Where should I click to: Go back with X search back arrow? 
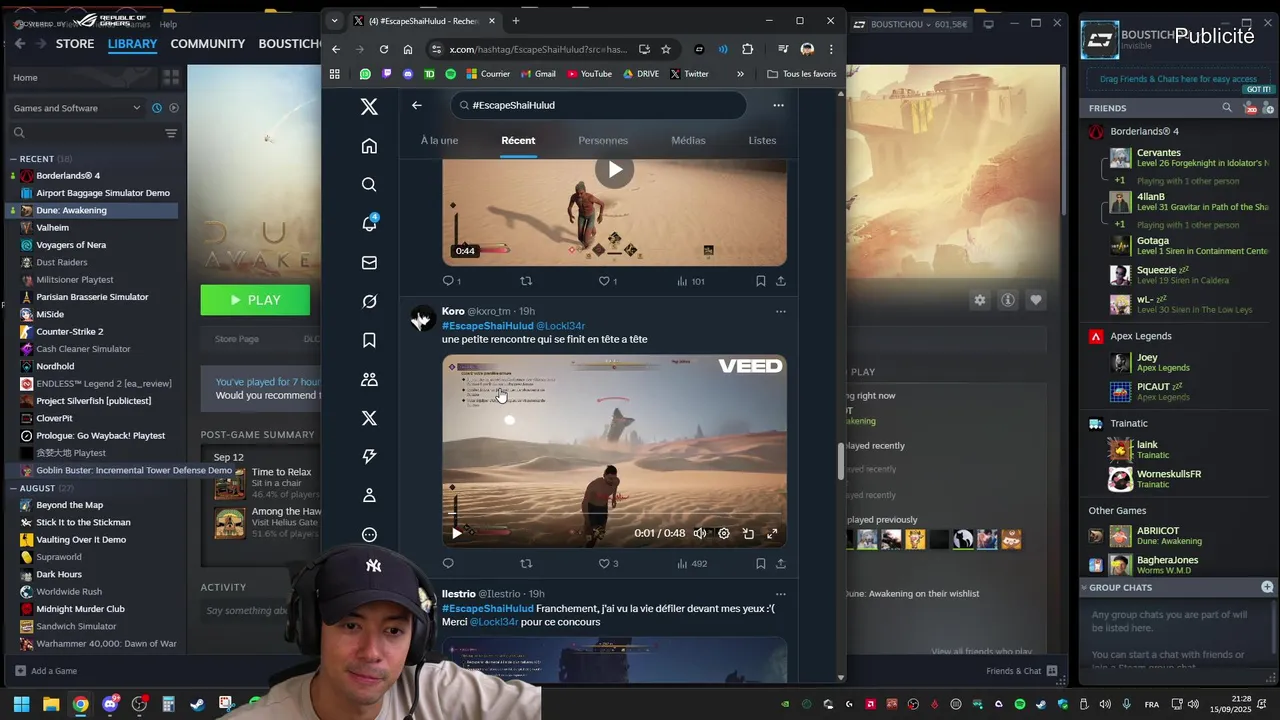(417, 105)
